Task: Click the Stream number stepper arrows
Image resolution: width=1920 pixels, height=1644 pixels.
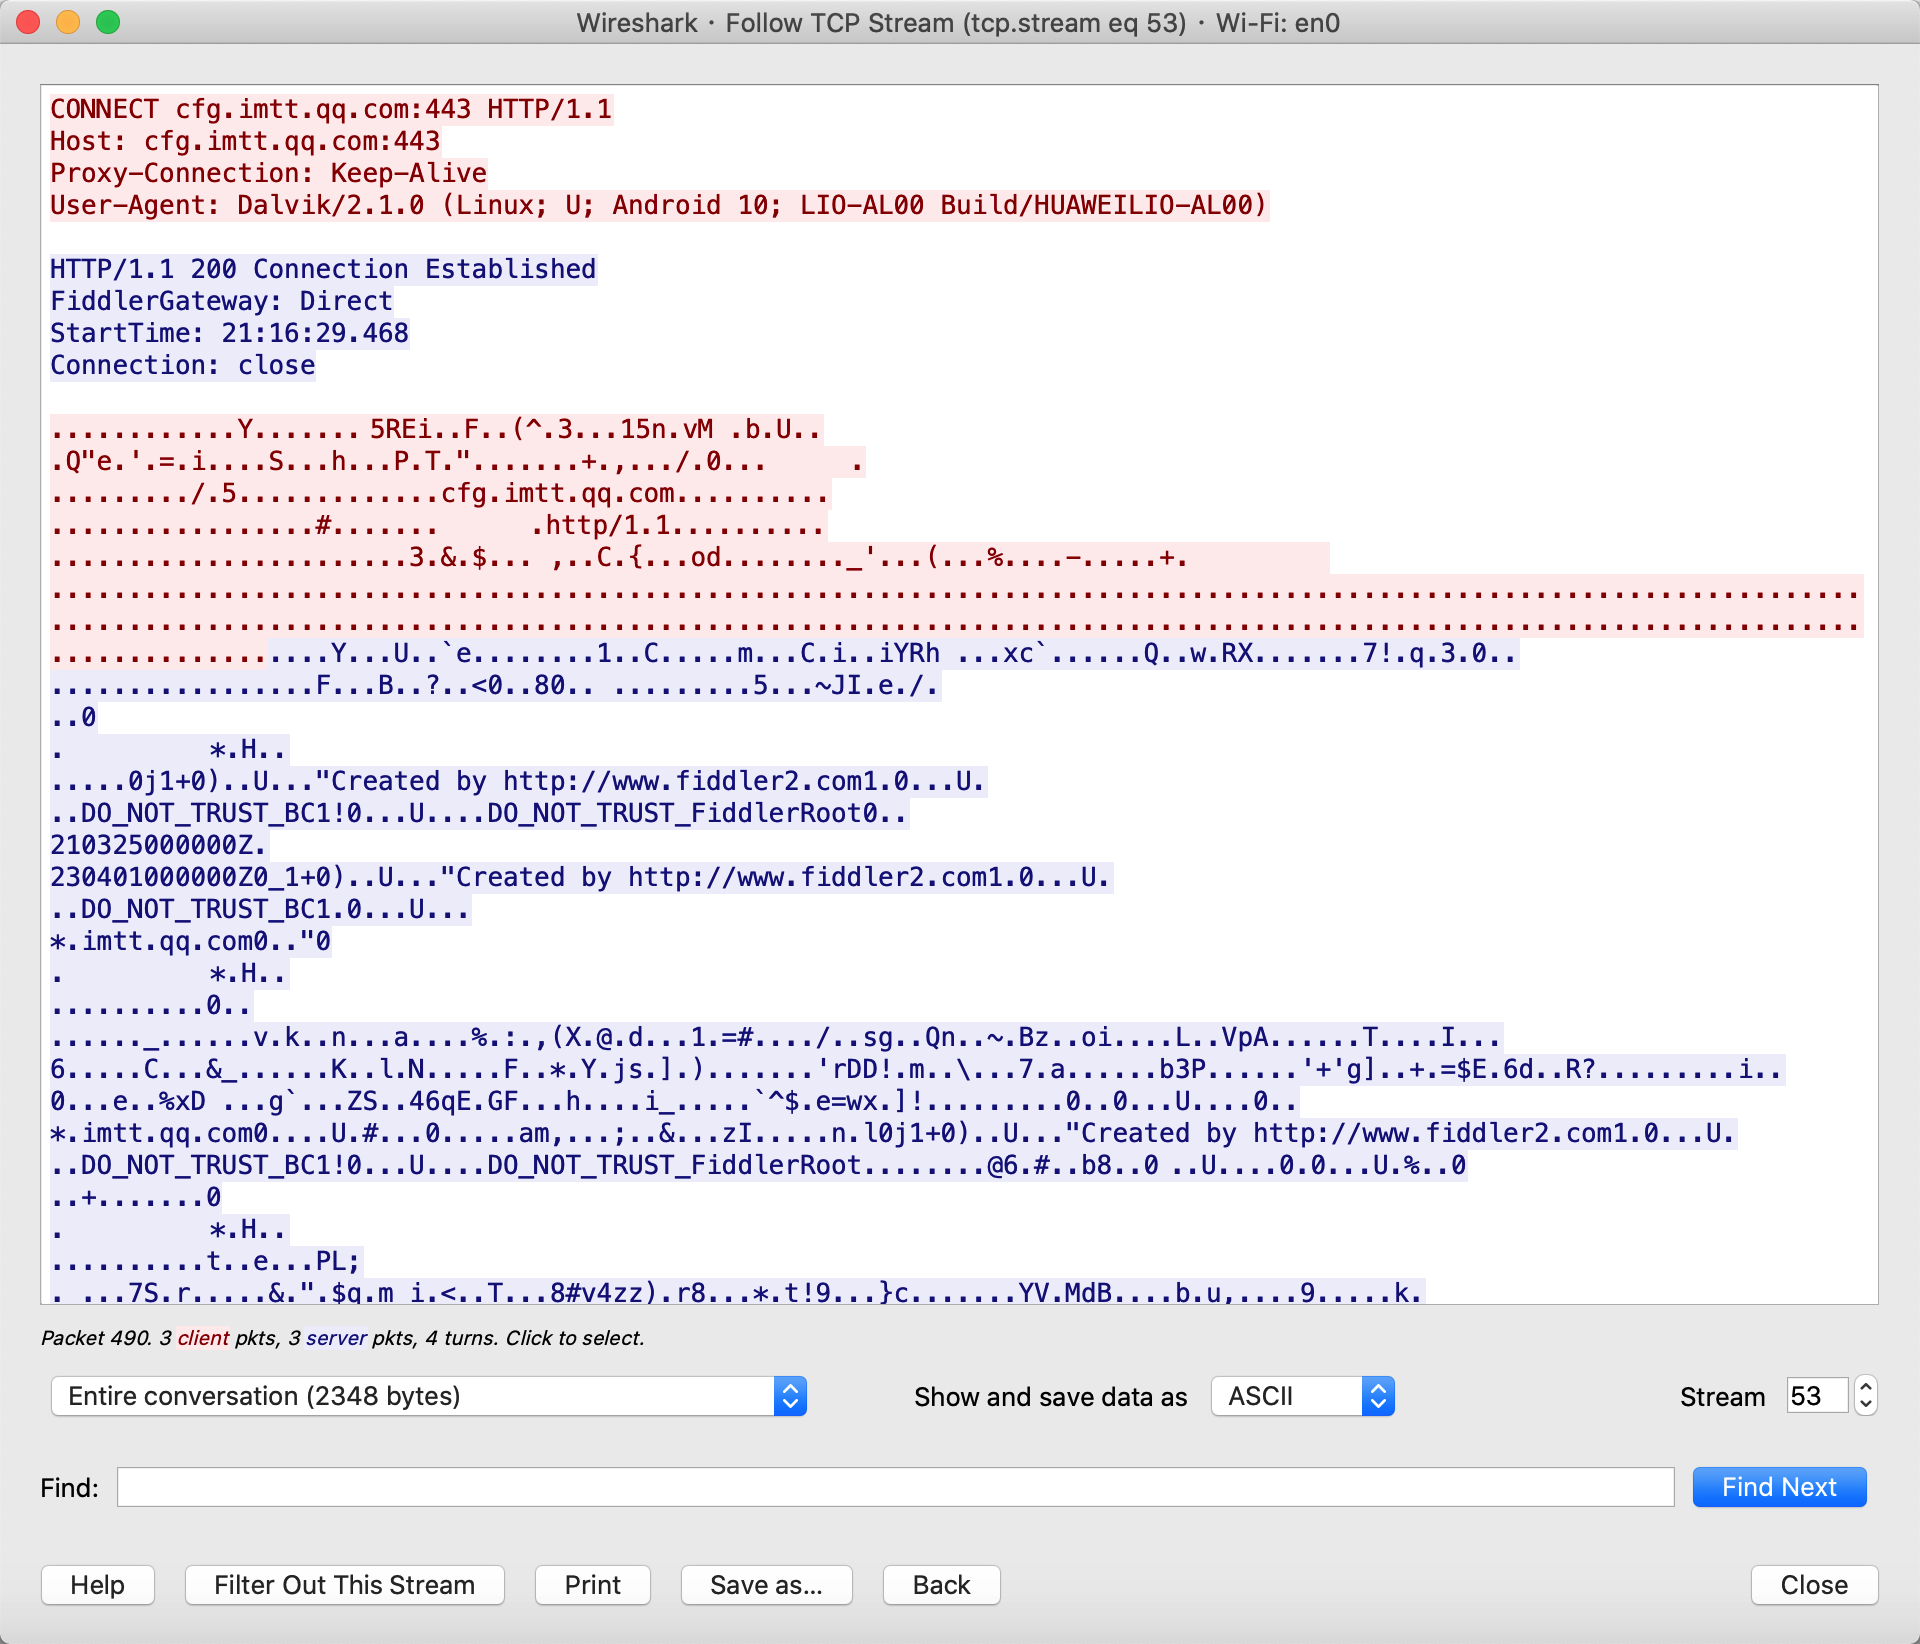Action: pyautogui.click(x=1865, y=1395)
